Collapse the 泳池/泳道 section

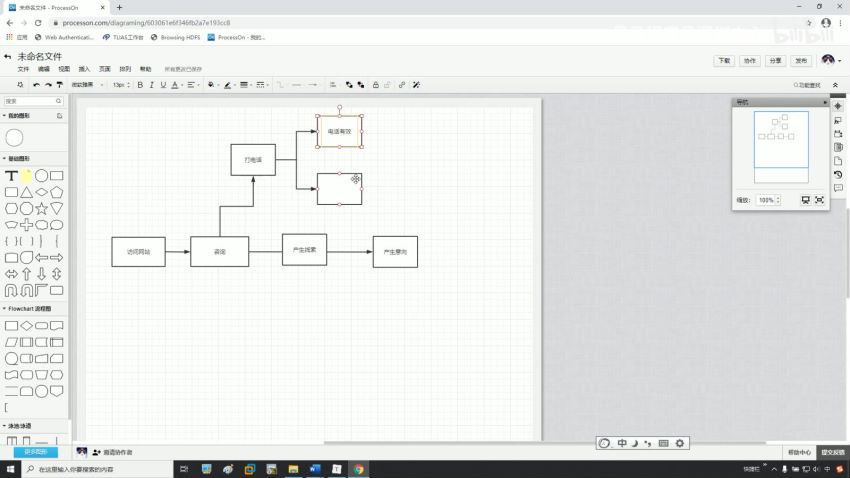17,426
